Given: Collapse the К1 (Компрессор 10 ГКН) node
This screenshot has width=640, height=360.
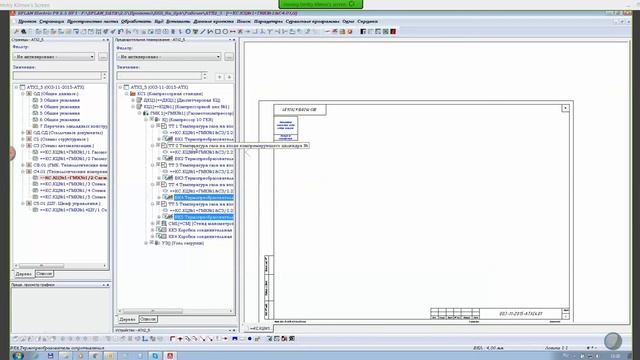Looking at the screenshot, I should (146, 120).
